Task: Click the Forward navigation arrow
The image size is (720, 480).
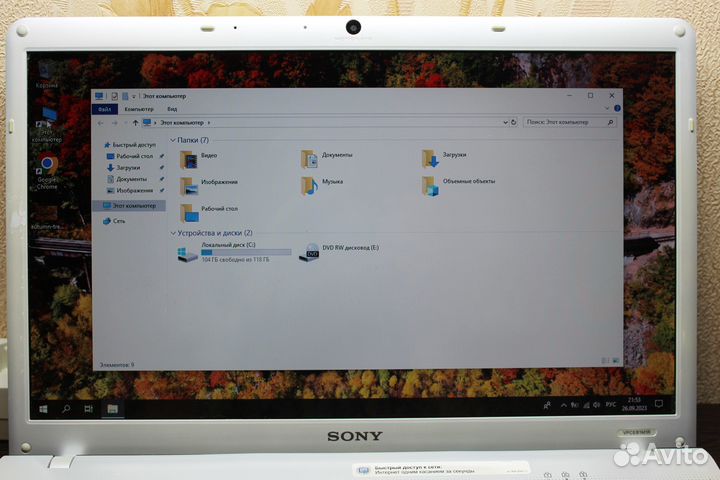Action: [x=114, y=123]
